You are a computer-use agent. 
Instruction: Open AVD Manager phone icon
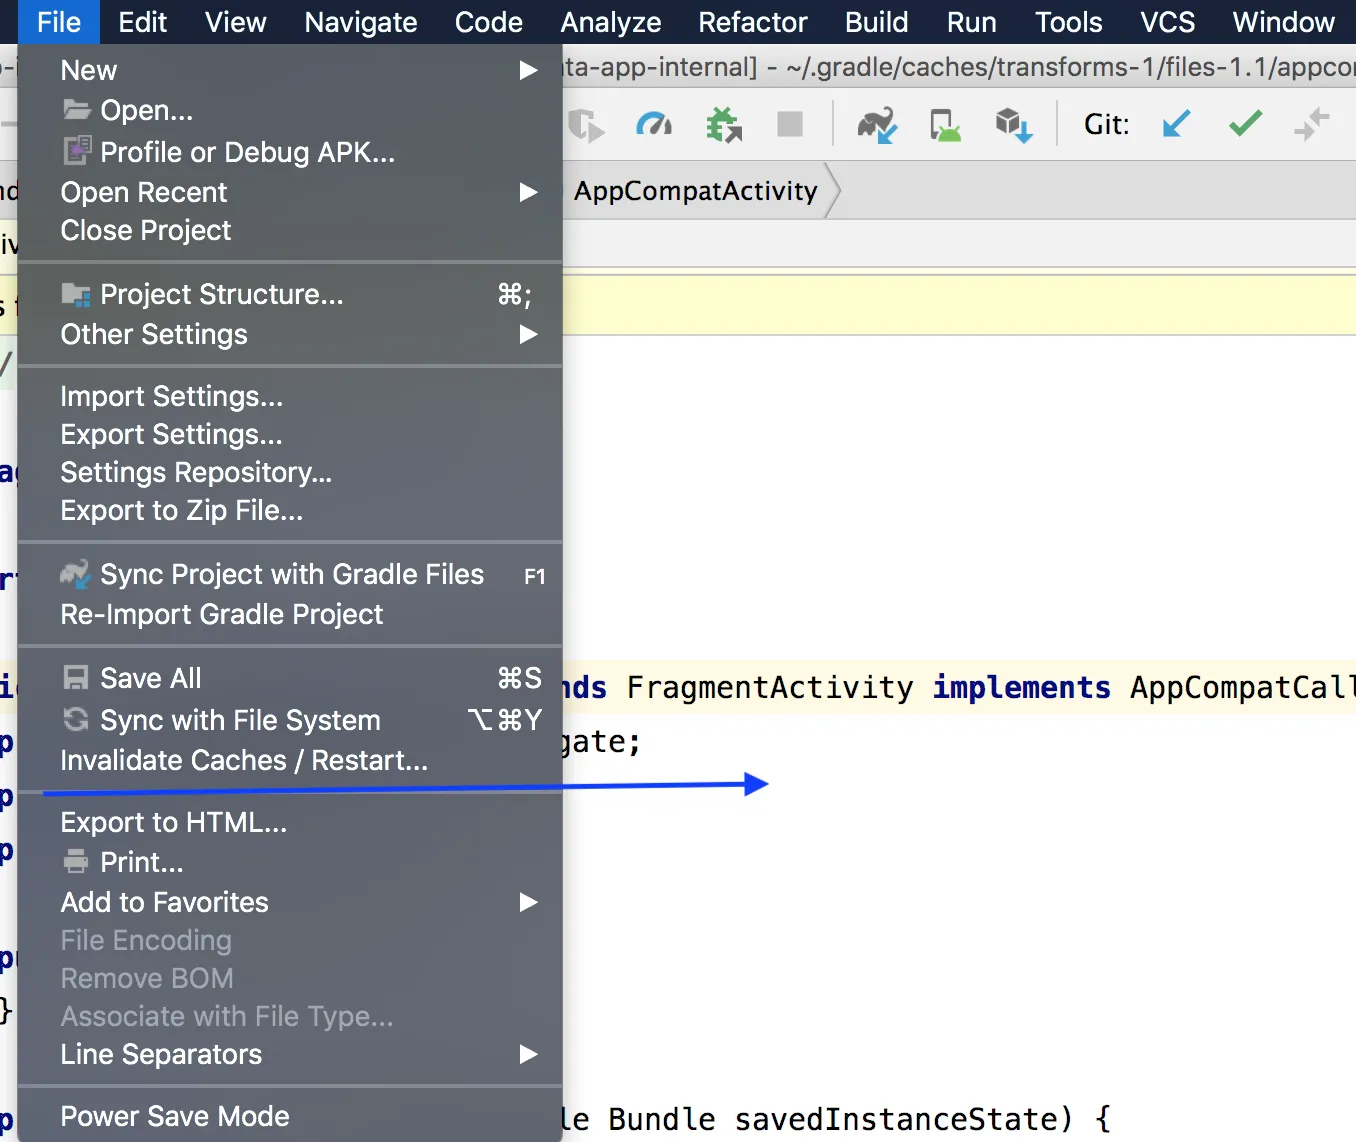tap(945, 125)
